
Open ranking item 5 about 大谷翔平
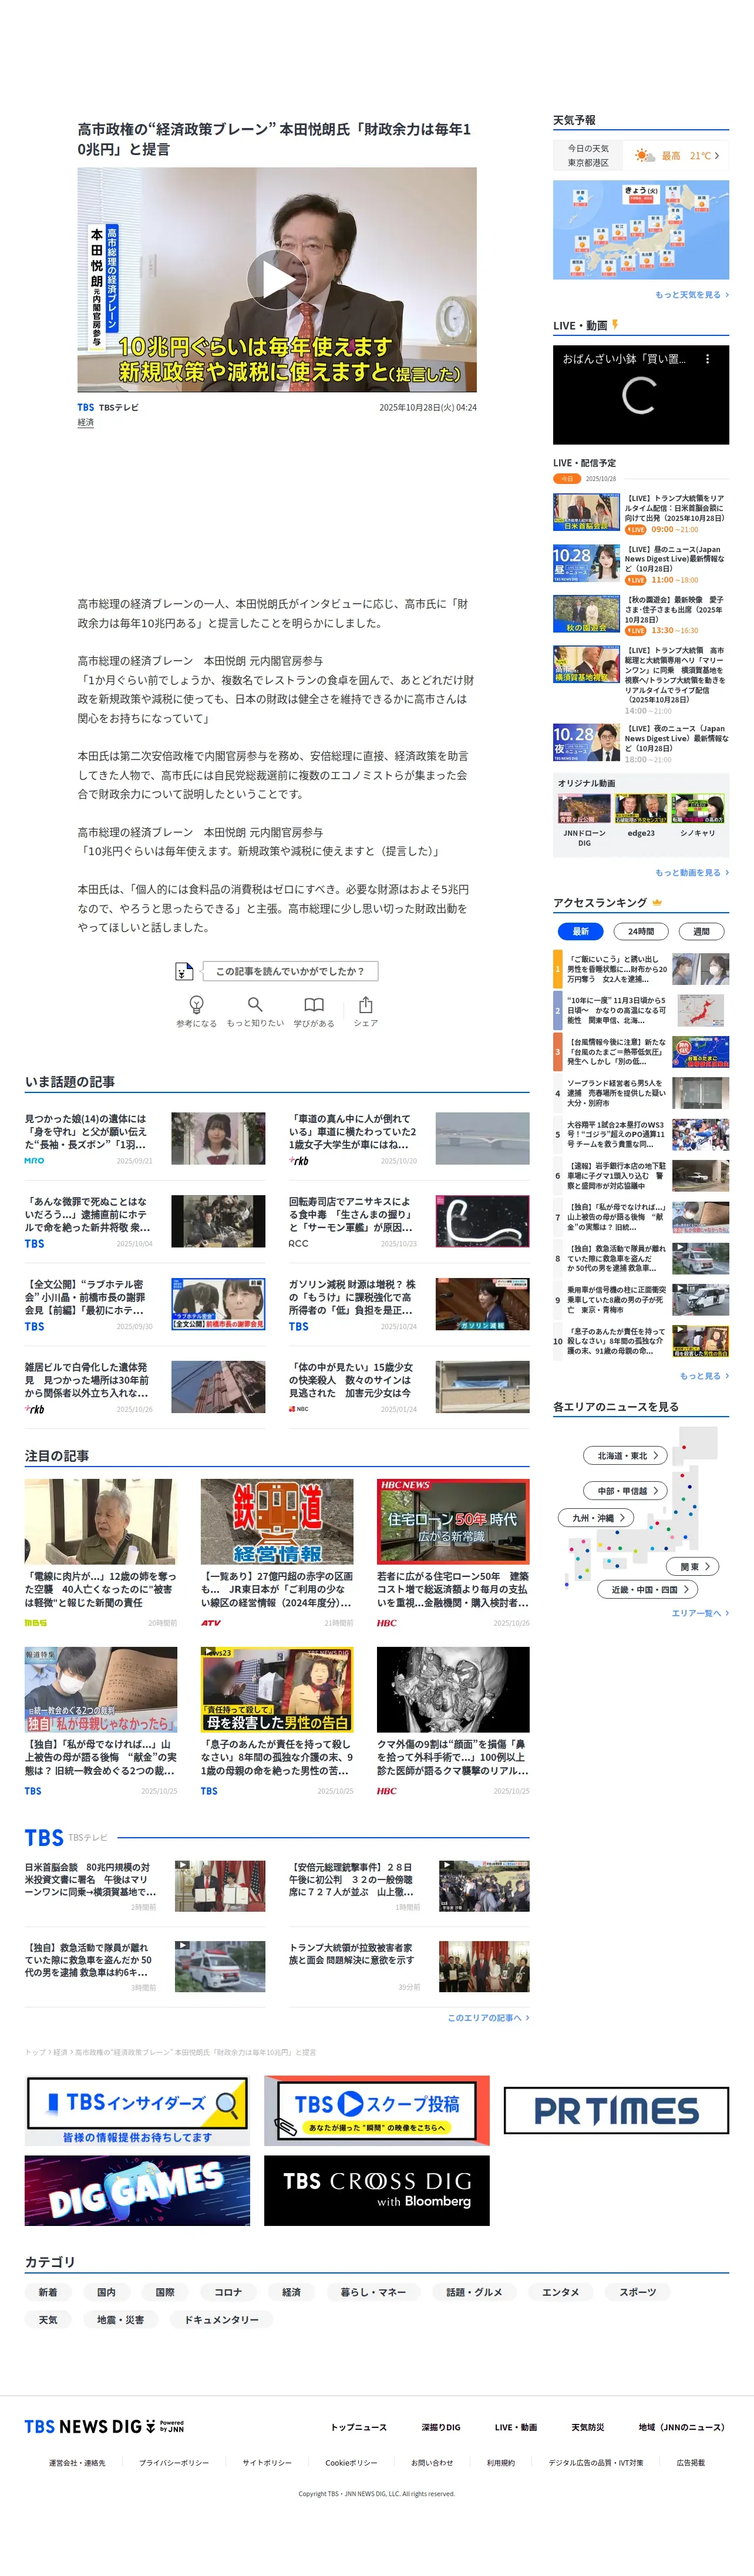pos(641,1134)
